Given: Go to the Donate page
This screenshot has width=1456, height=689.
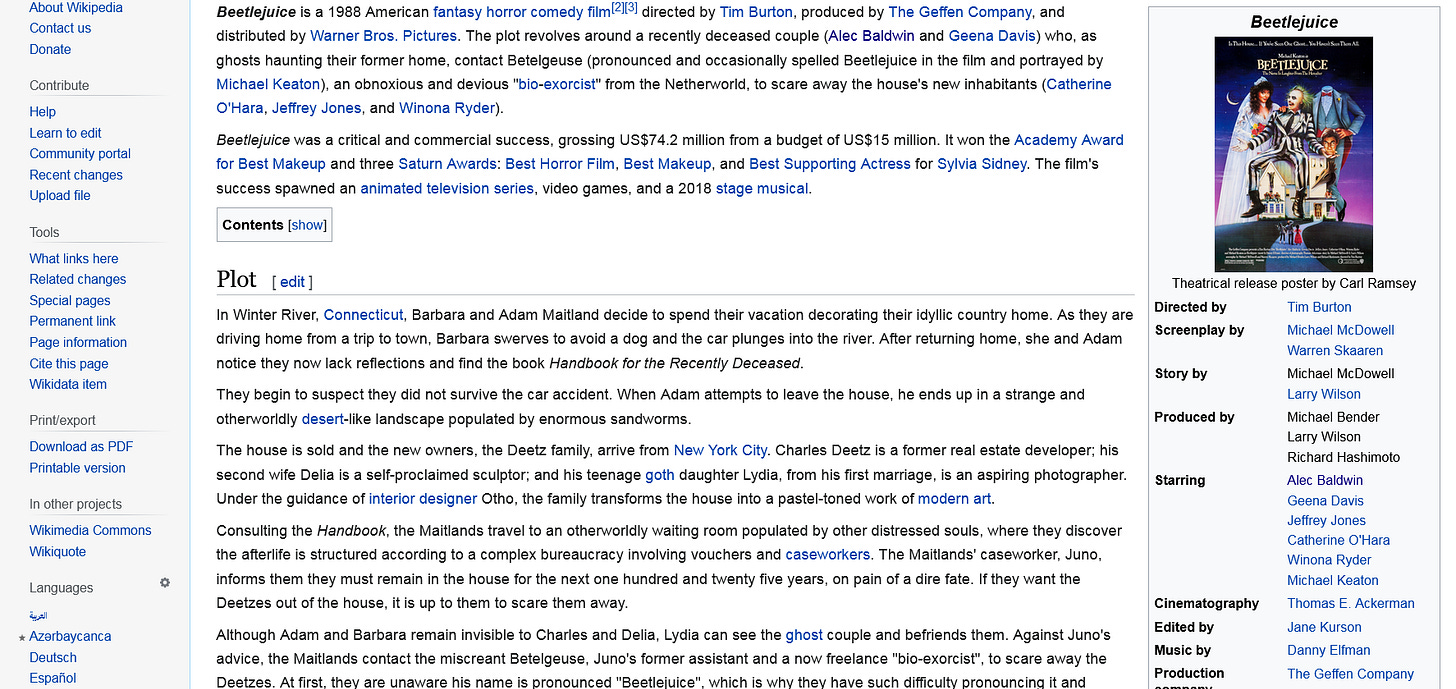Looking at the screenshot, I should pos(50,49).
